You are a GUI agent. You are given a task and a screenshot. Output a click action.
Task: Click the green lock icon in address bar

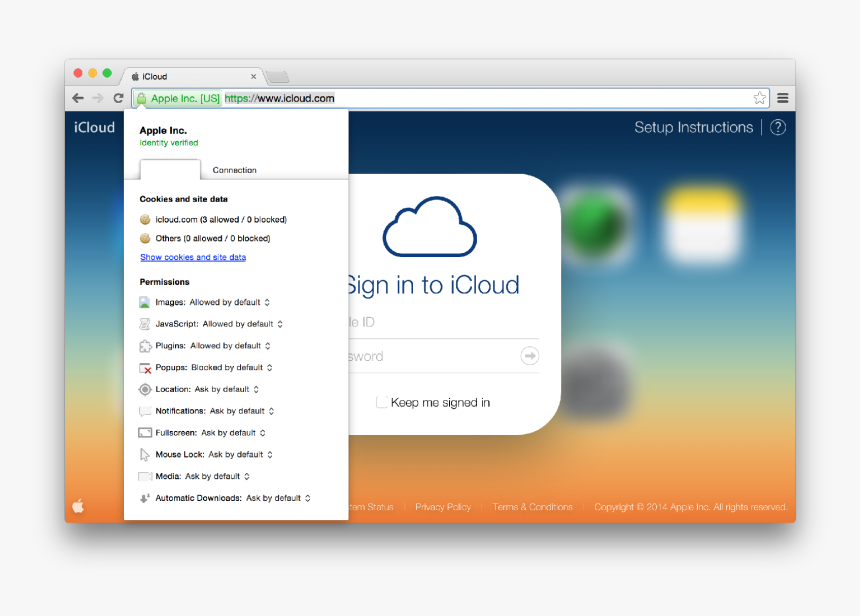142,98
